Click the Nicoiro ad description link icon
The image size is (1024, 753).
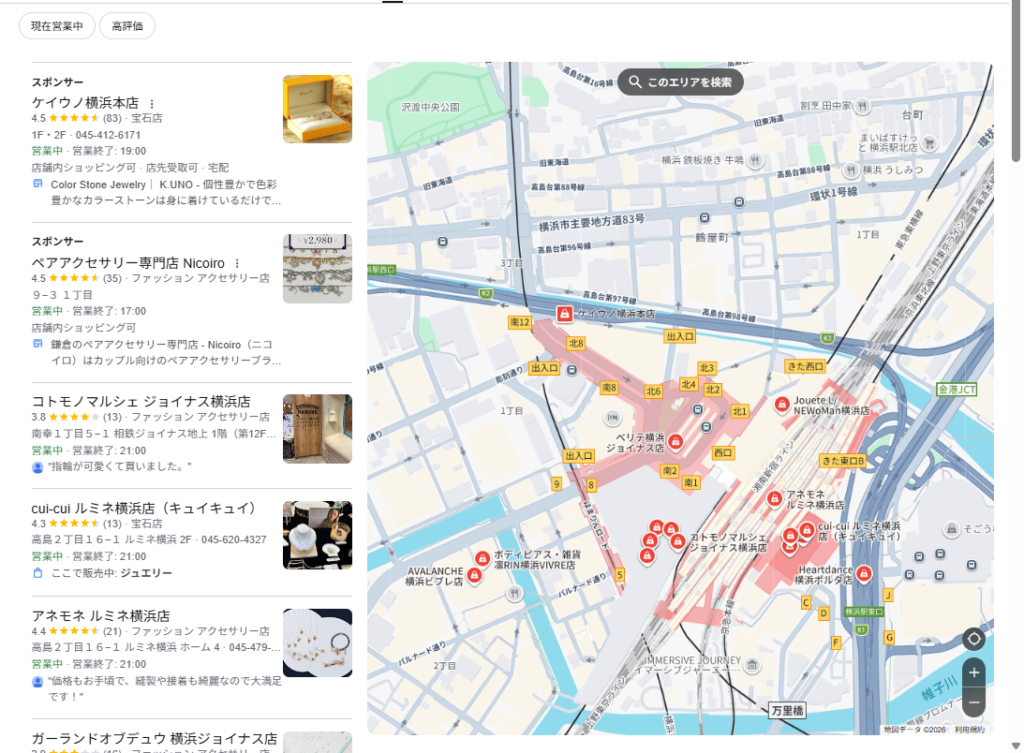tap(38, 344)
